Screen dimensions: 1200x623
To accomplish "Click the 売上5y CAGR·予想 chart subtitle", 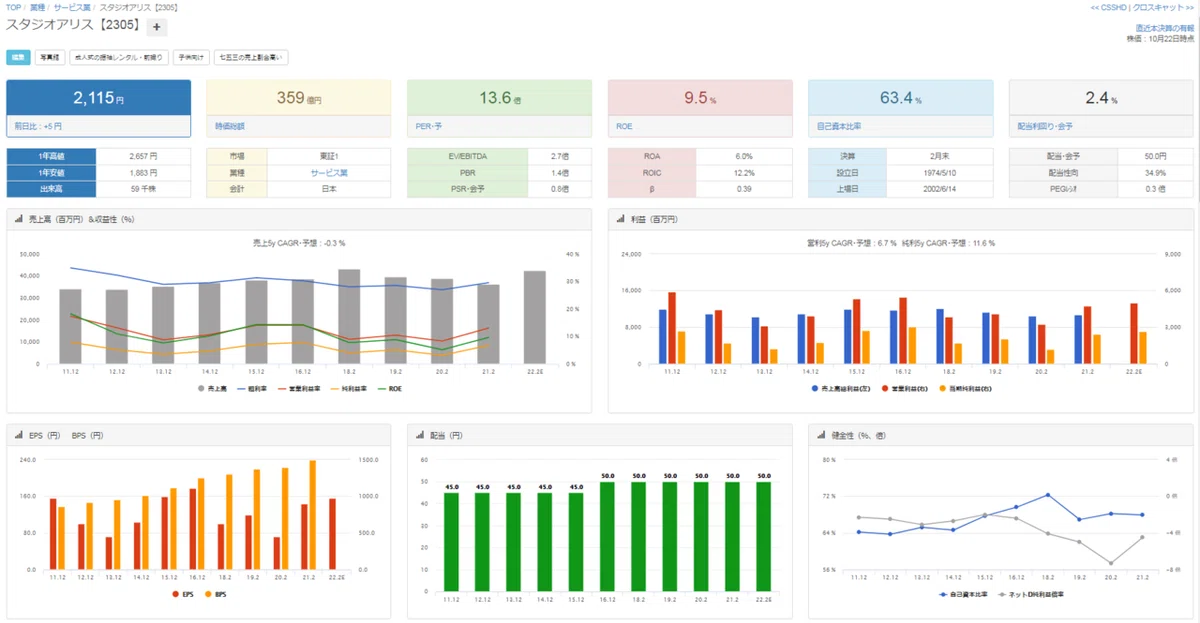I will 299,242.
